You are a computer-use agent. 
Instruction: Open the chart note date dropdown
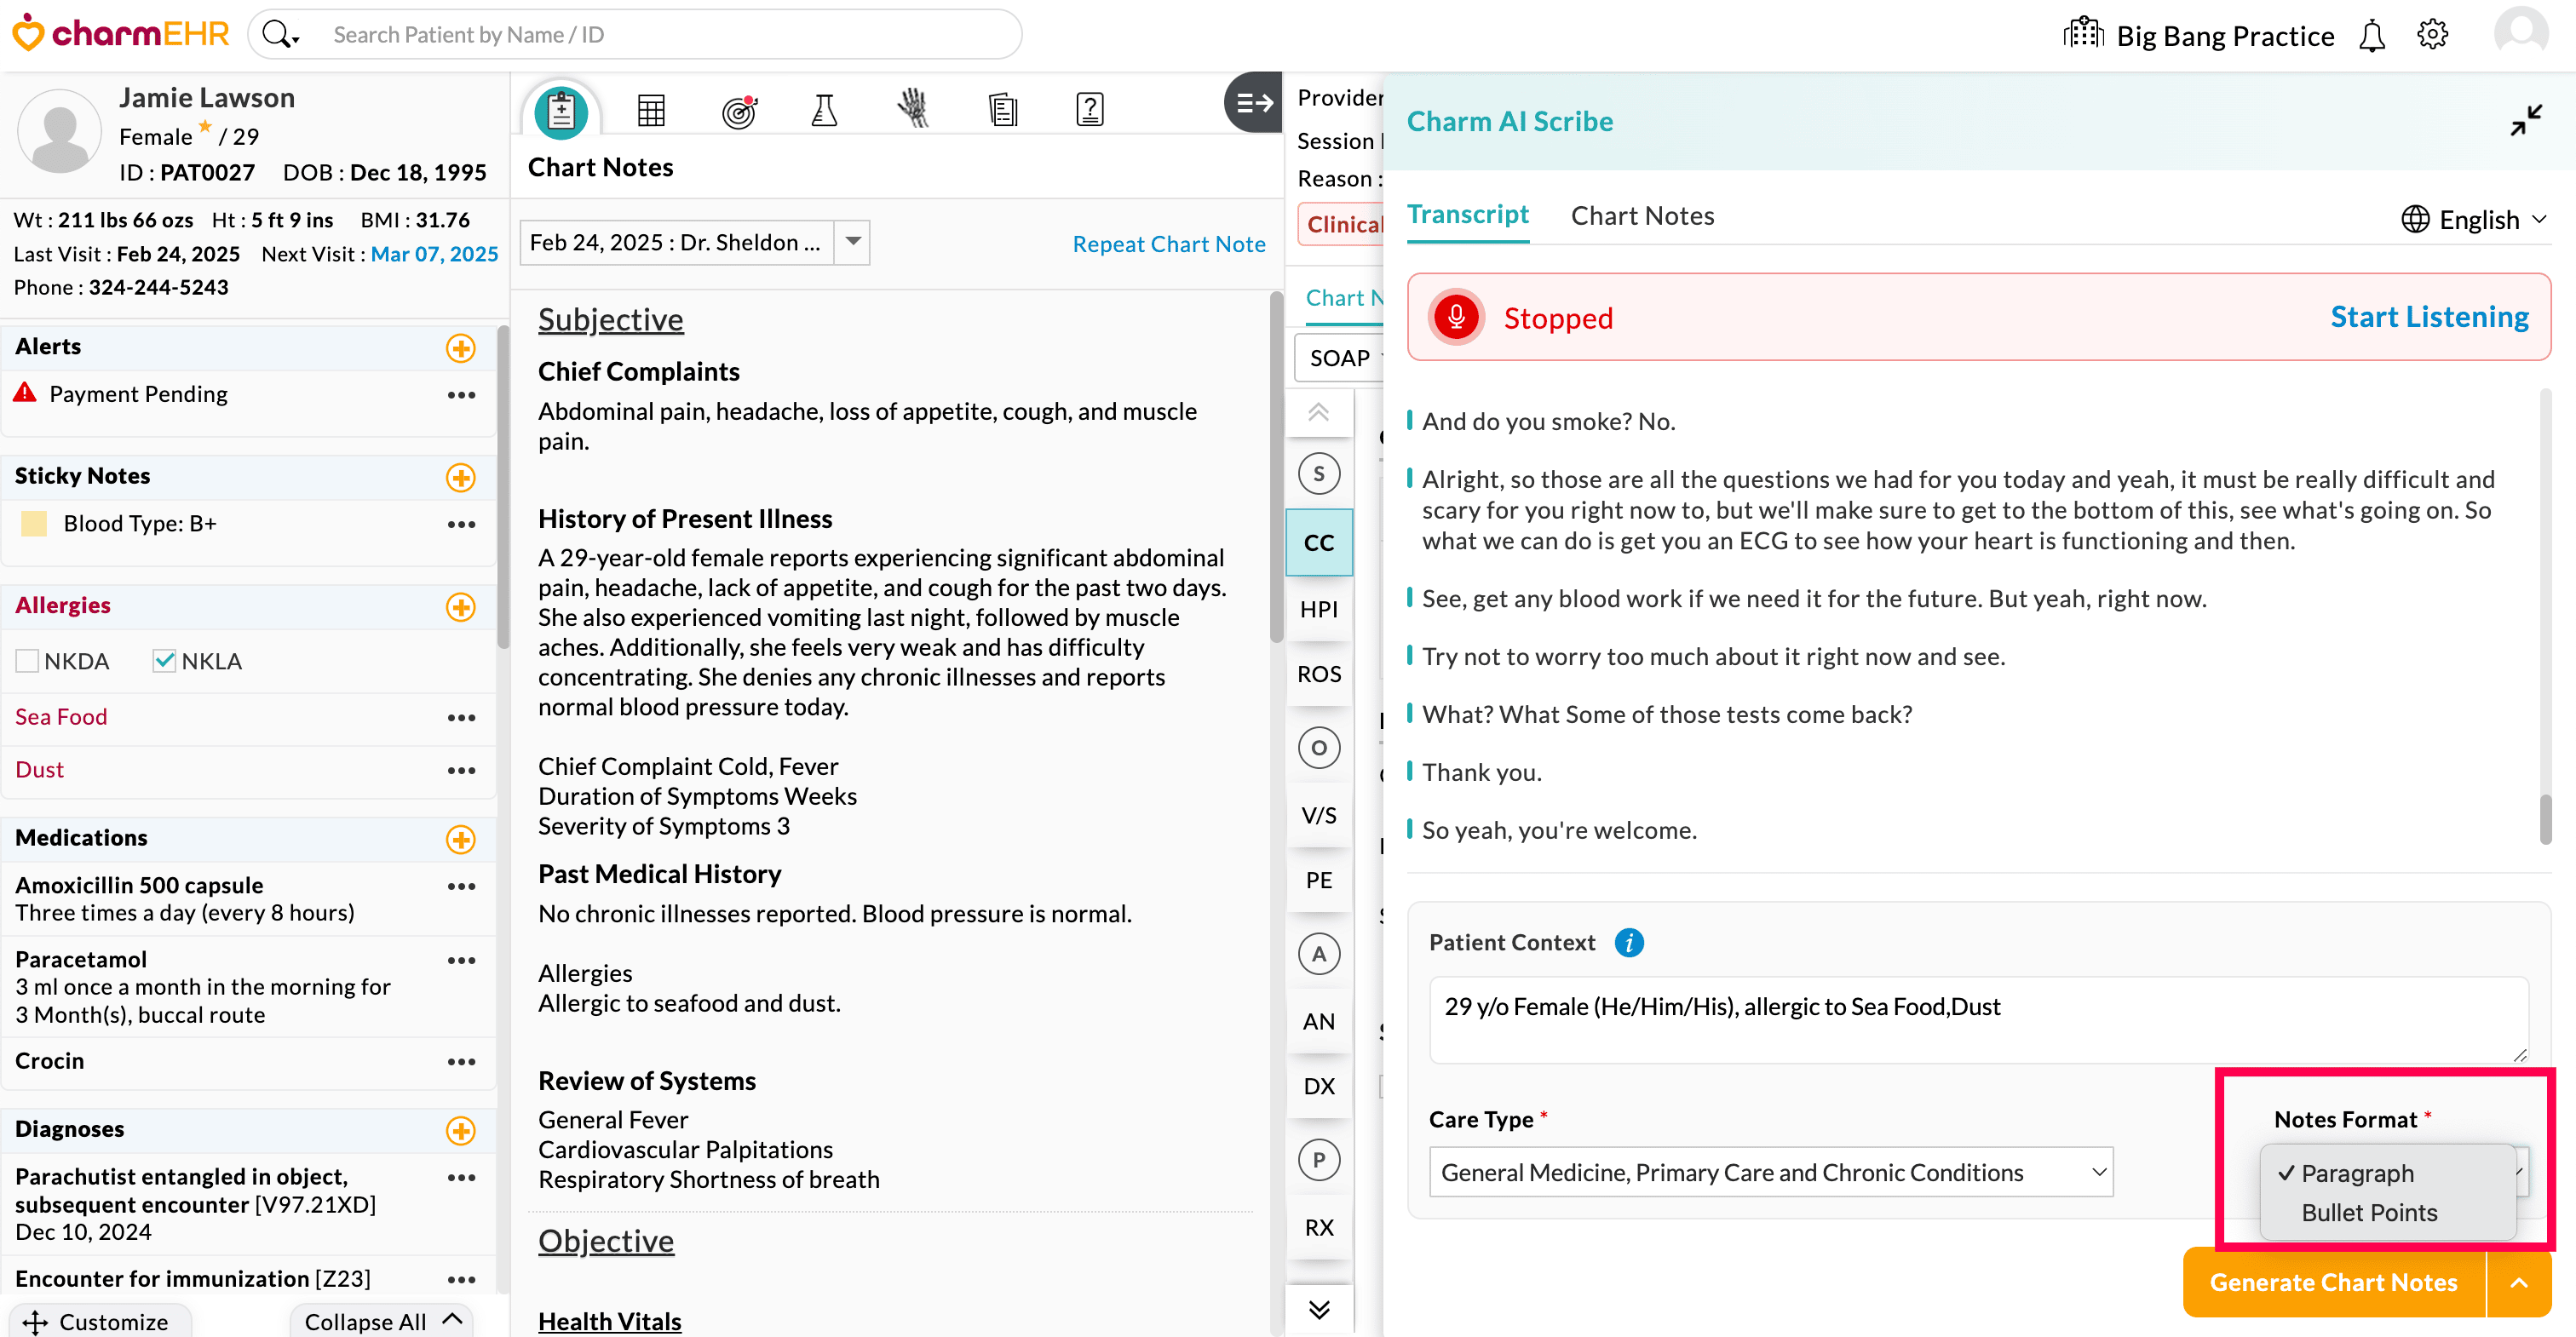(853, 242)
